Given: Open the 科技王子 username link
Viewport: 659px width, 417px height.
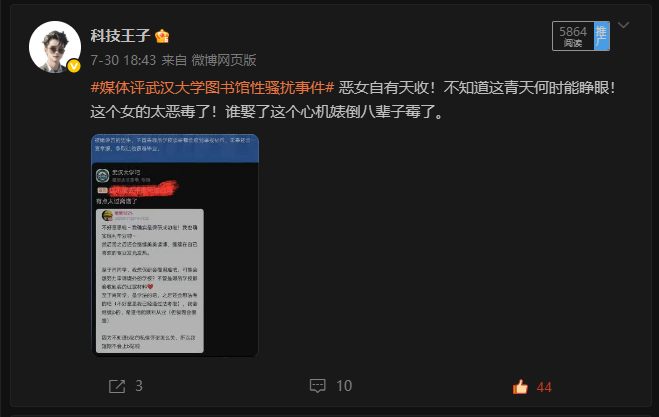Looking at the screenshot, I should (x=120, y=36).
